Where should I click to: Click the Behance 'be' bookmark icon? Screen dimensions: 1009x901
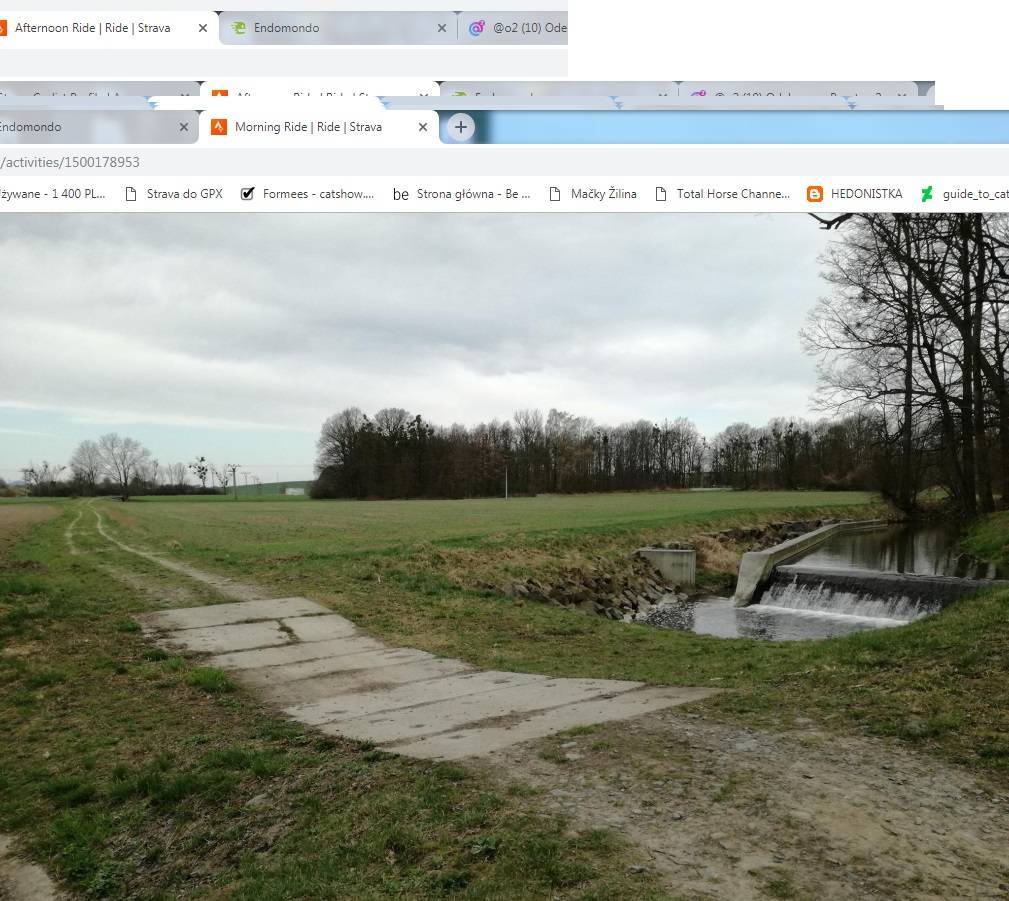pos(400,194)
